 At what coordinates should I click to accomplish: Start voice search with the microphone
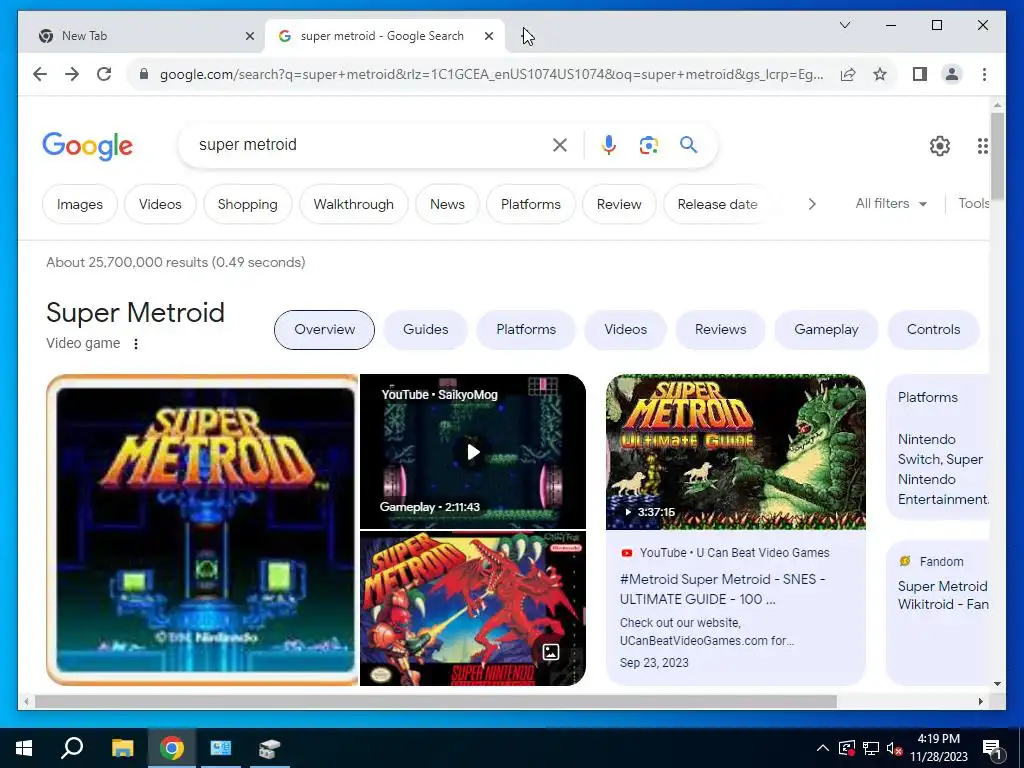(609, 145)
